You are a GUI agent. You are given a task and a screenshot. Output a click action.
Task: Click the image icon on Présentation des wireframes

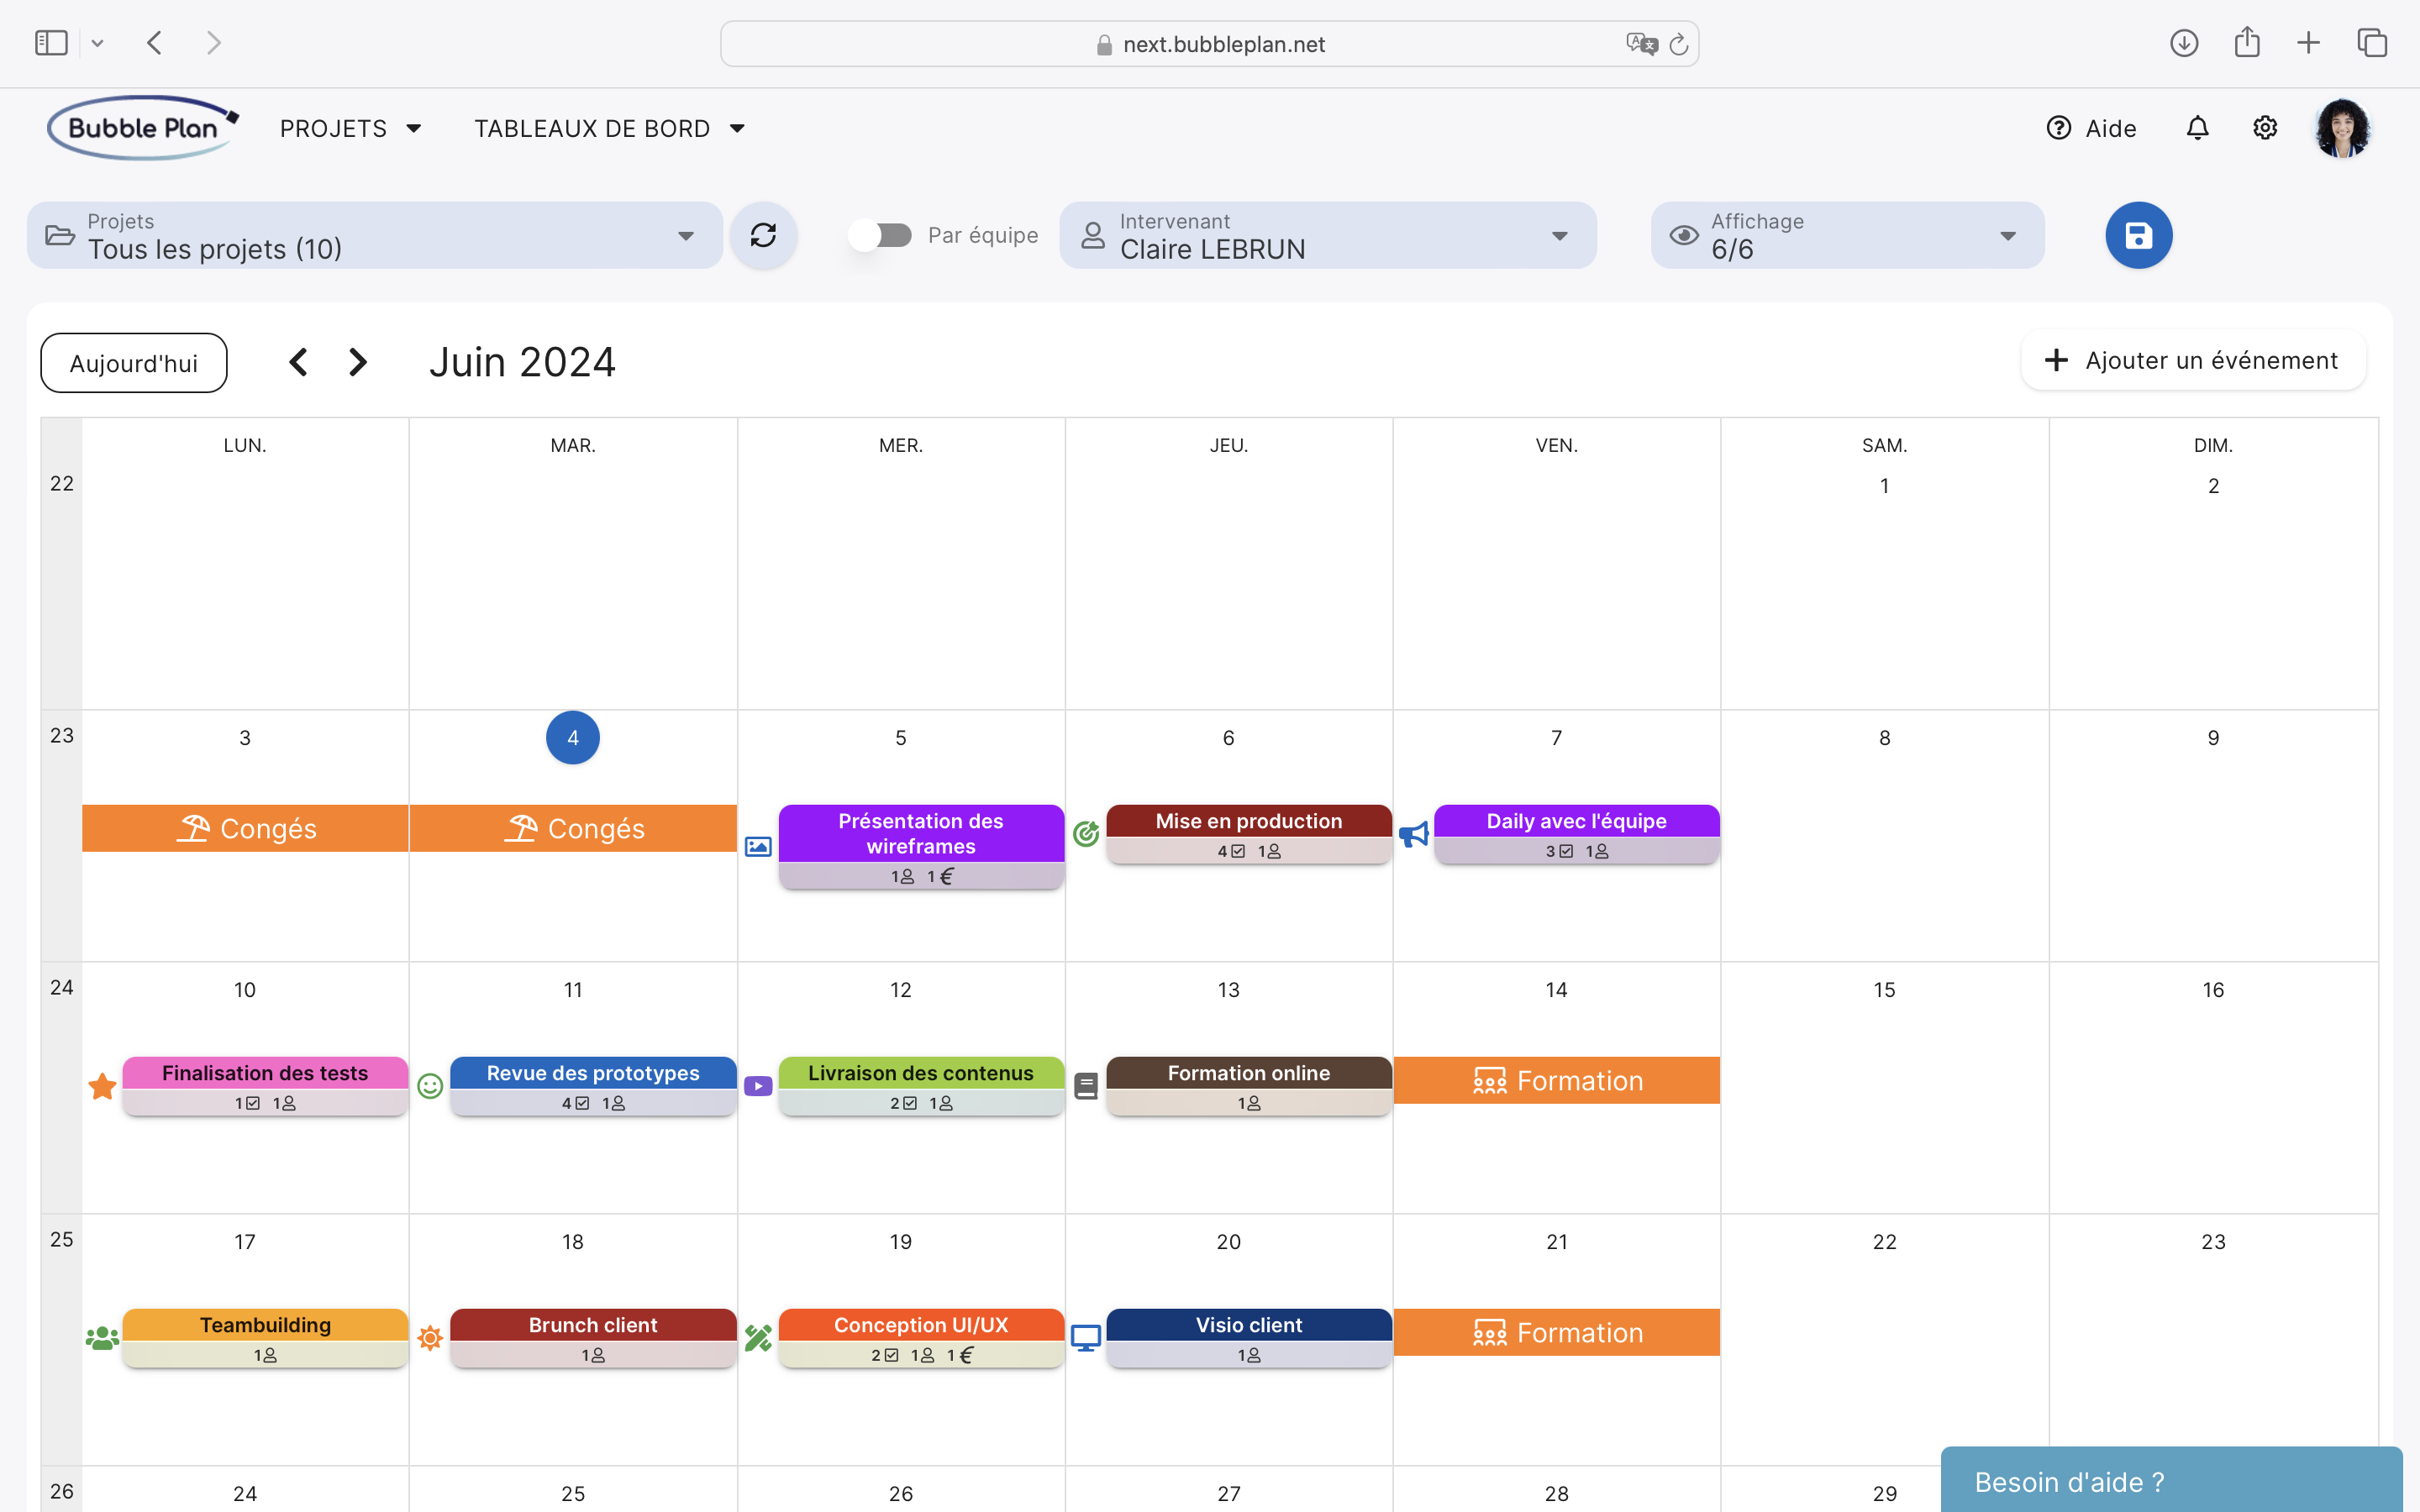pyautogui.click(x=758, y=843)
